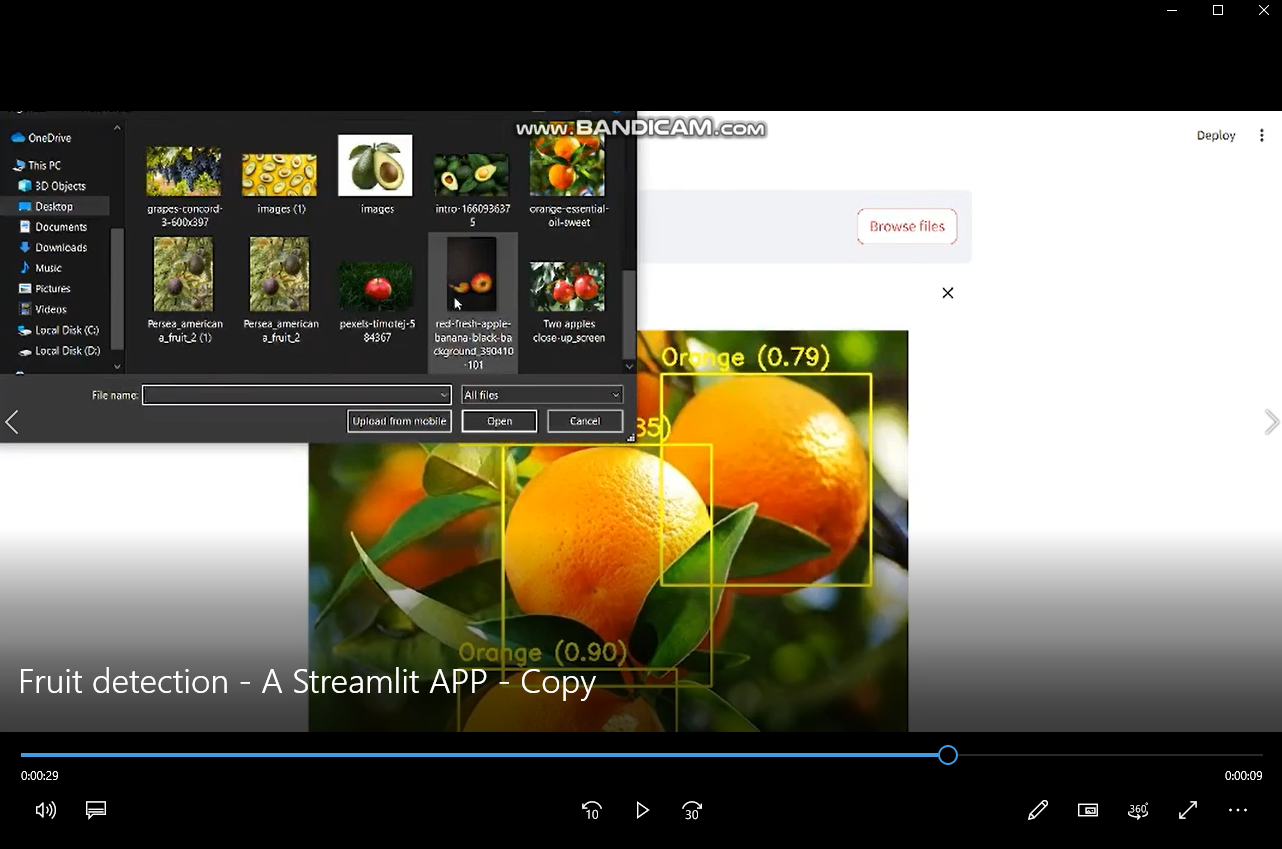Go to next item arrow

[x=1271, y=422]
